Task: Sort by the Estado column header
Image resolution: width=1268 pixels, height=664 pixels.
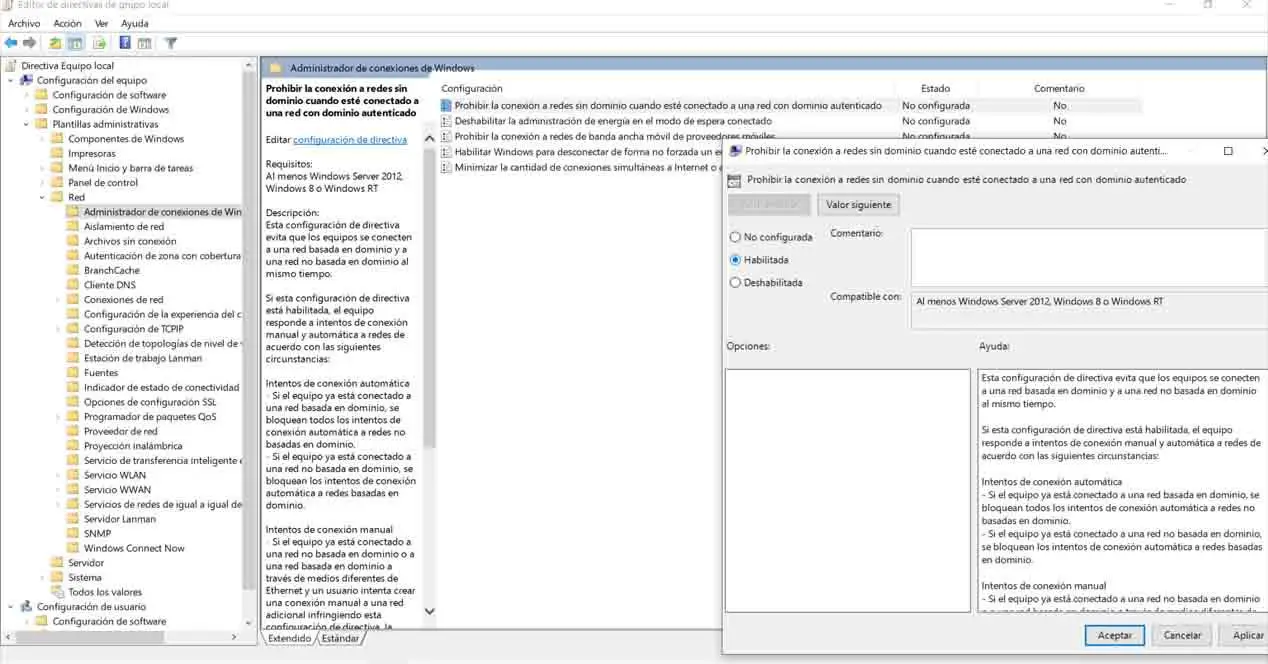Action: pos(935,89)
